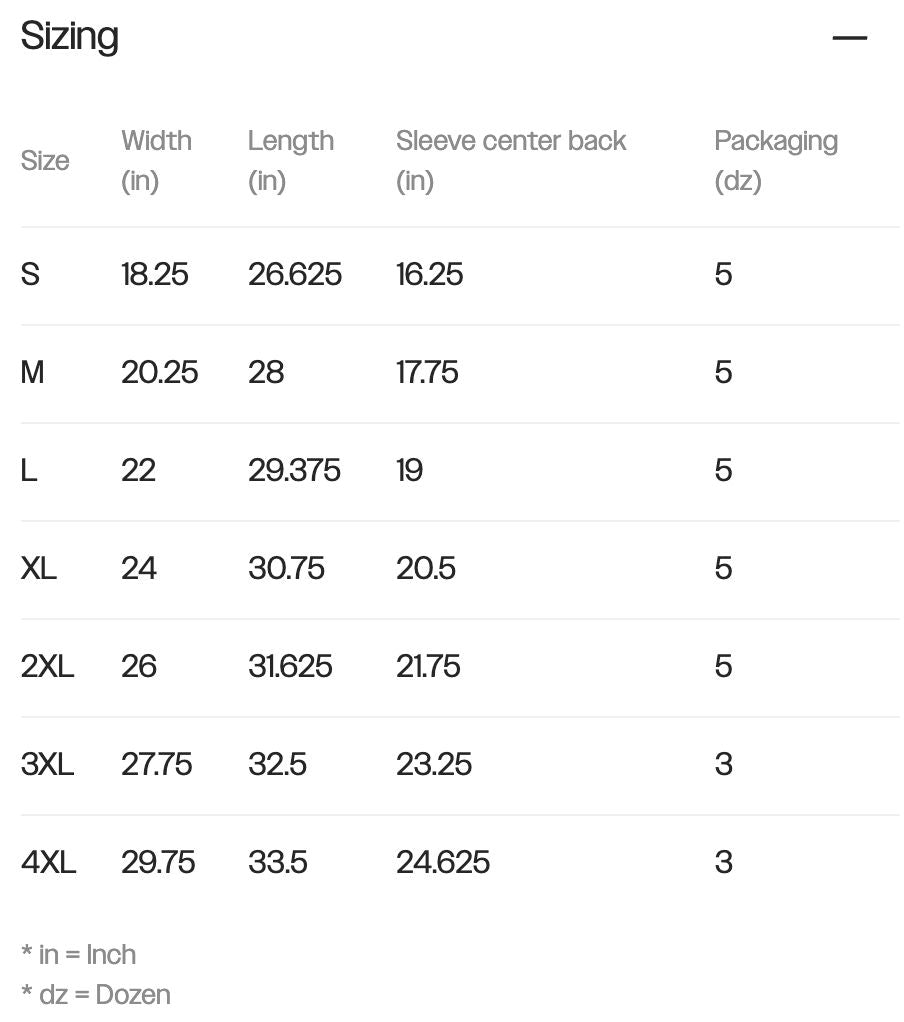Screen dimensions: 904x1022
Task: Select the Width (in) column header
Action: (x=156, y=160)
